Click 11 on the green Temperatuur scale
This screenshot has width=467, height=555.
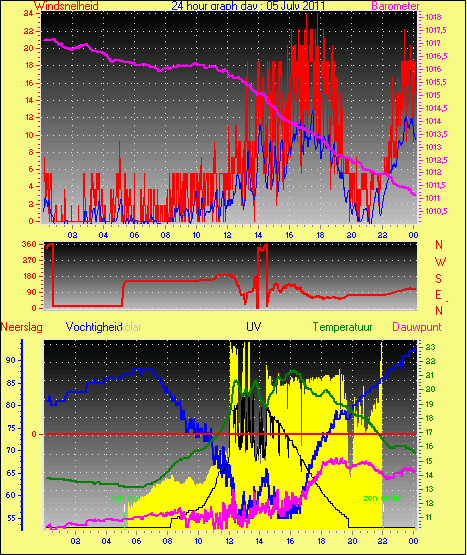point(430,517)
